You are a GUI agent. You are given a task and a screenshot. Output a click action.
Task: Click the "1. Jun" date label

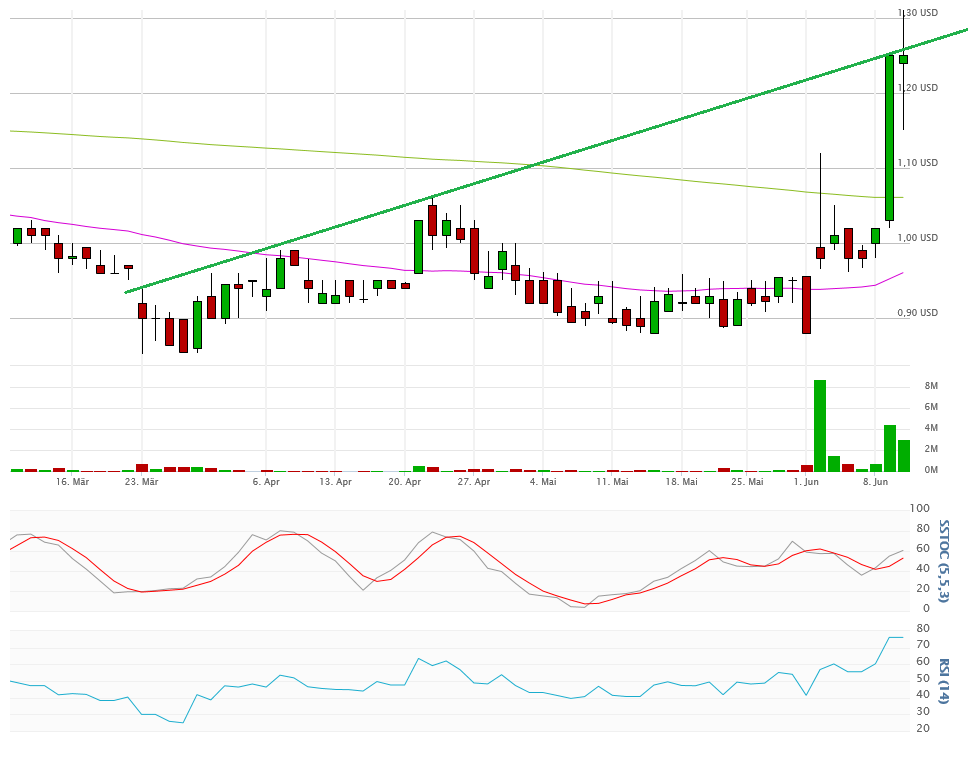pos(806,482)
